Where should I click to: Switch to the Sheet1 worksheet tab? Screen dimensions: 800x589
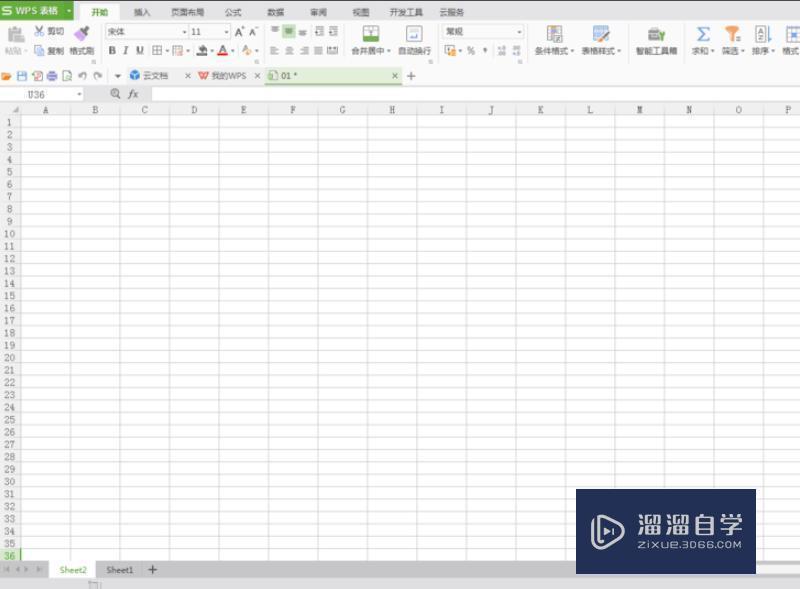[x=119, y=569]
